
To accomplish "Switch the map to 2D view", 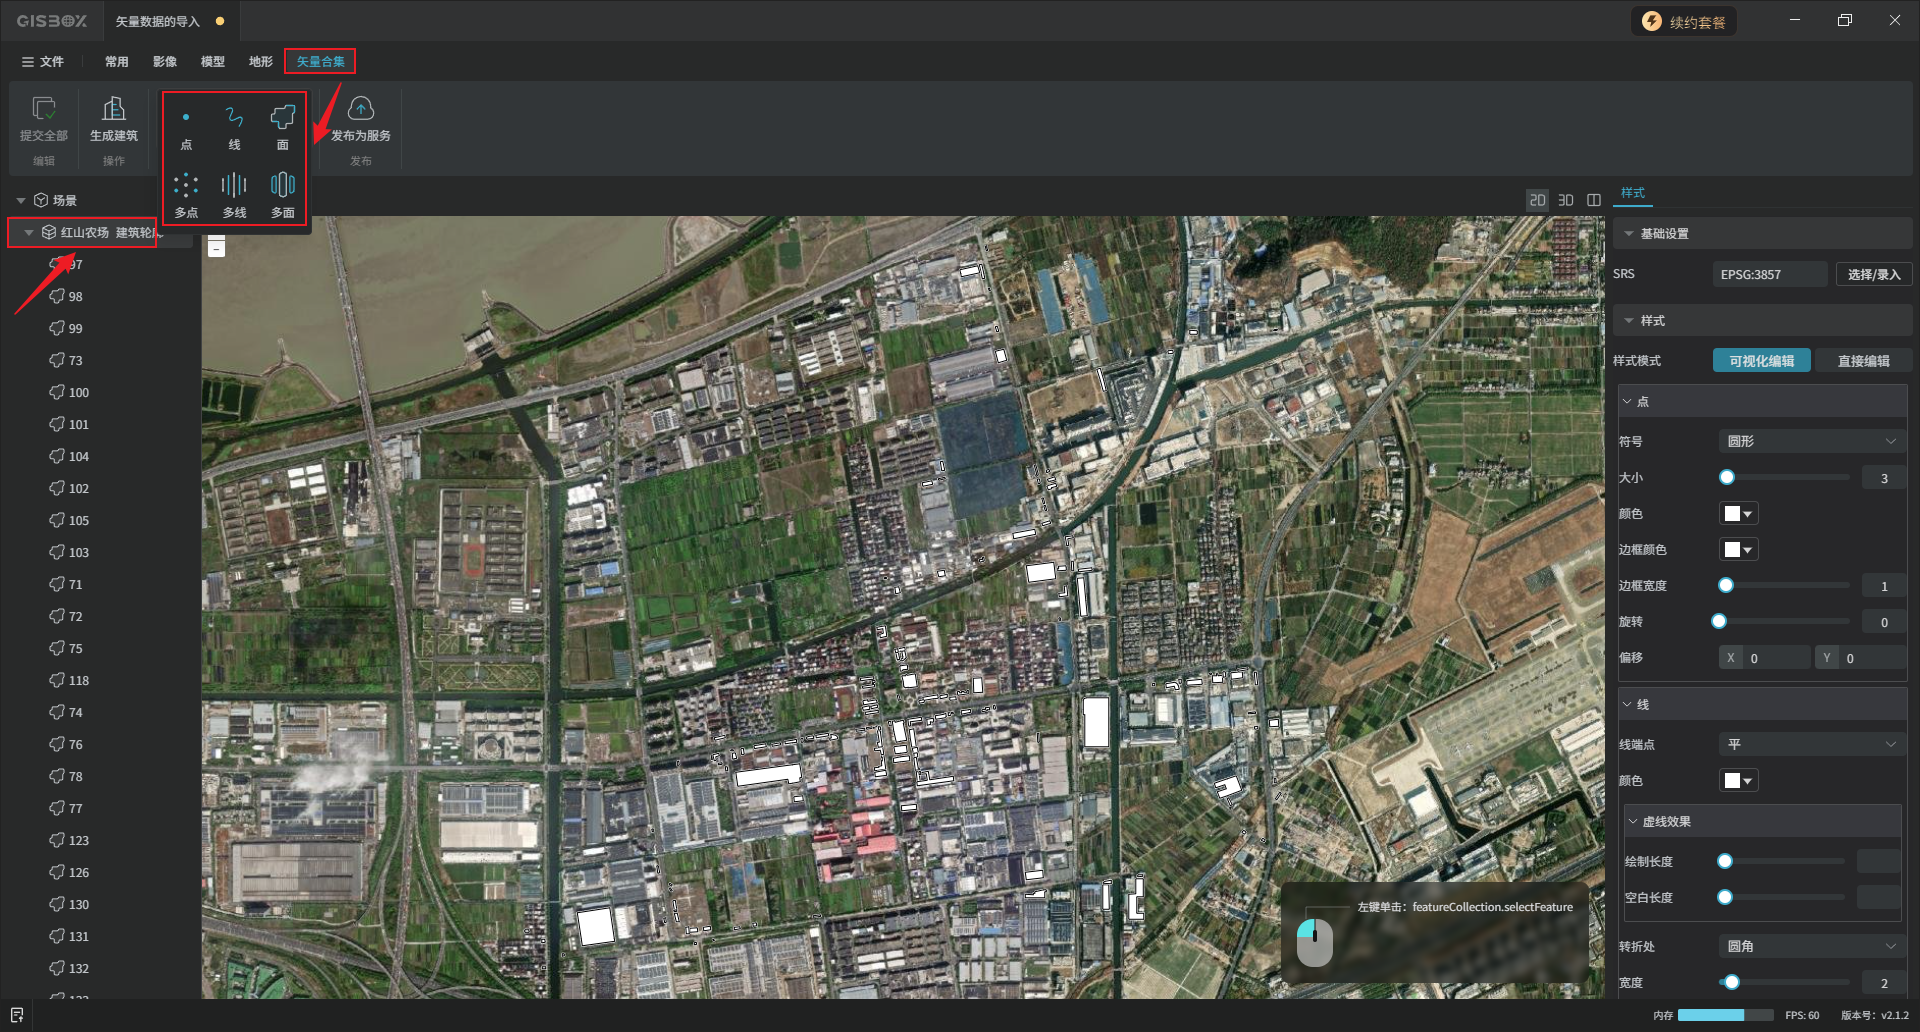I will pyautogui.click(x=1537, y=200).
